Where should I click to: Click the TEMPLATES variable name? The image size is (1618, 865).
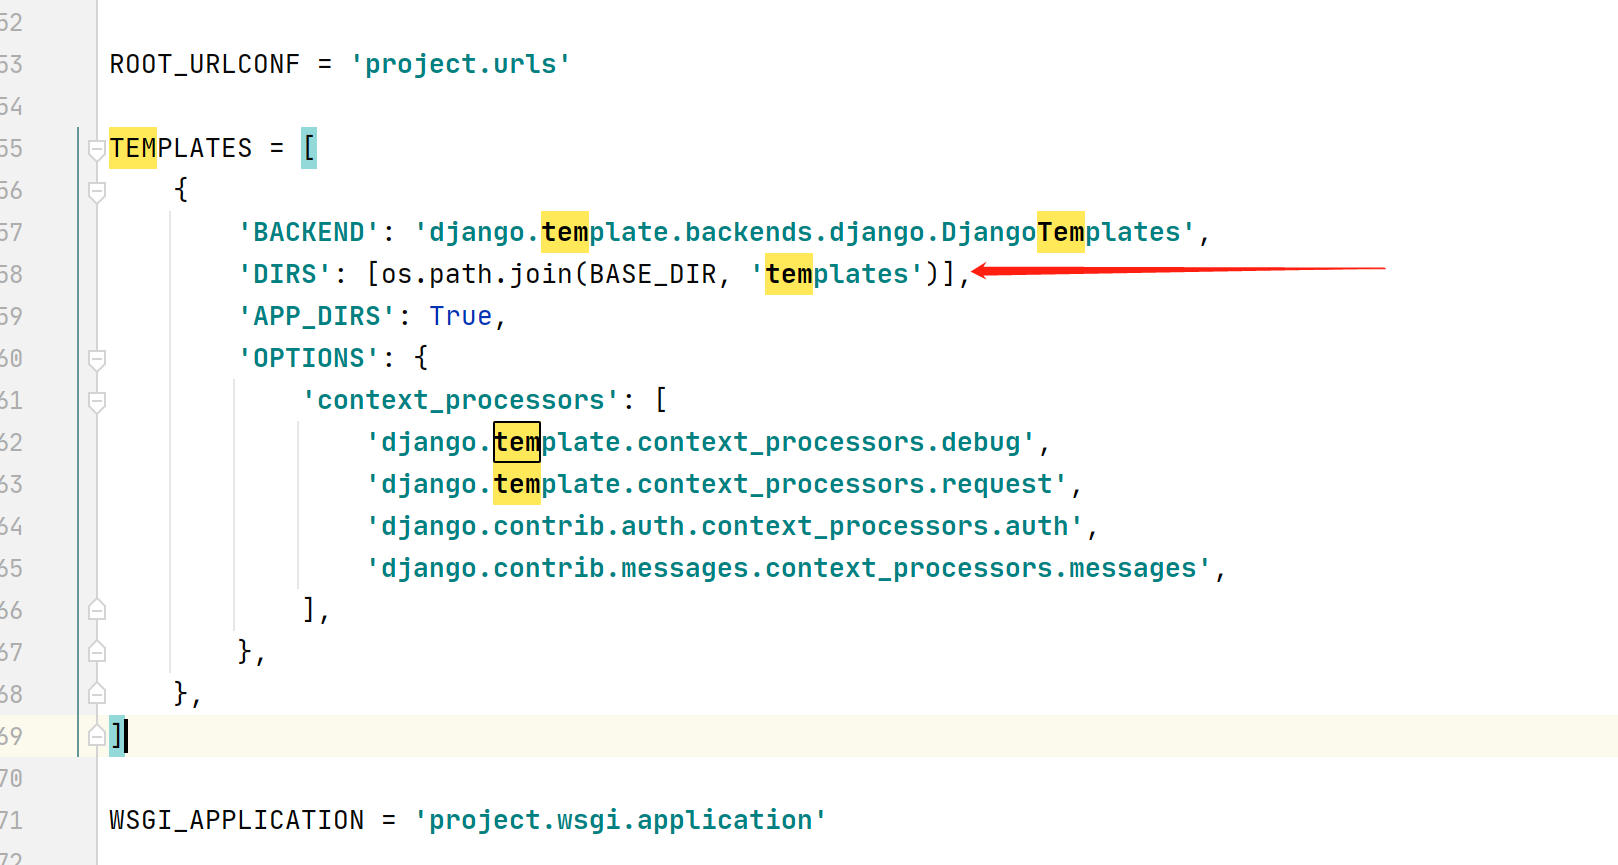(181, 148)
